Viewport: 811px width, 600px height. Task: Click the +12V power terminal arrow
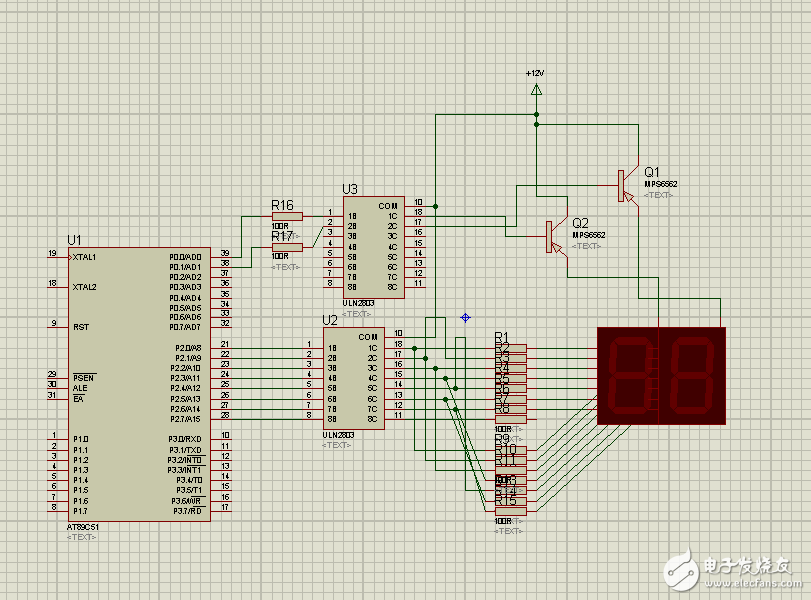tap(536, 90)
